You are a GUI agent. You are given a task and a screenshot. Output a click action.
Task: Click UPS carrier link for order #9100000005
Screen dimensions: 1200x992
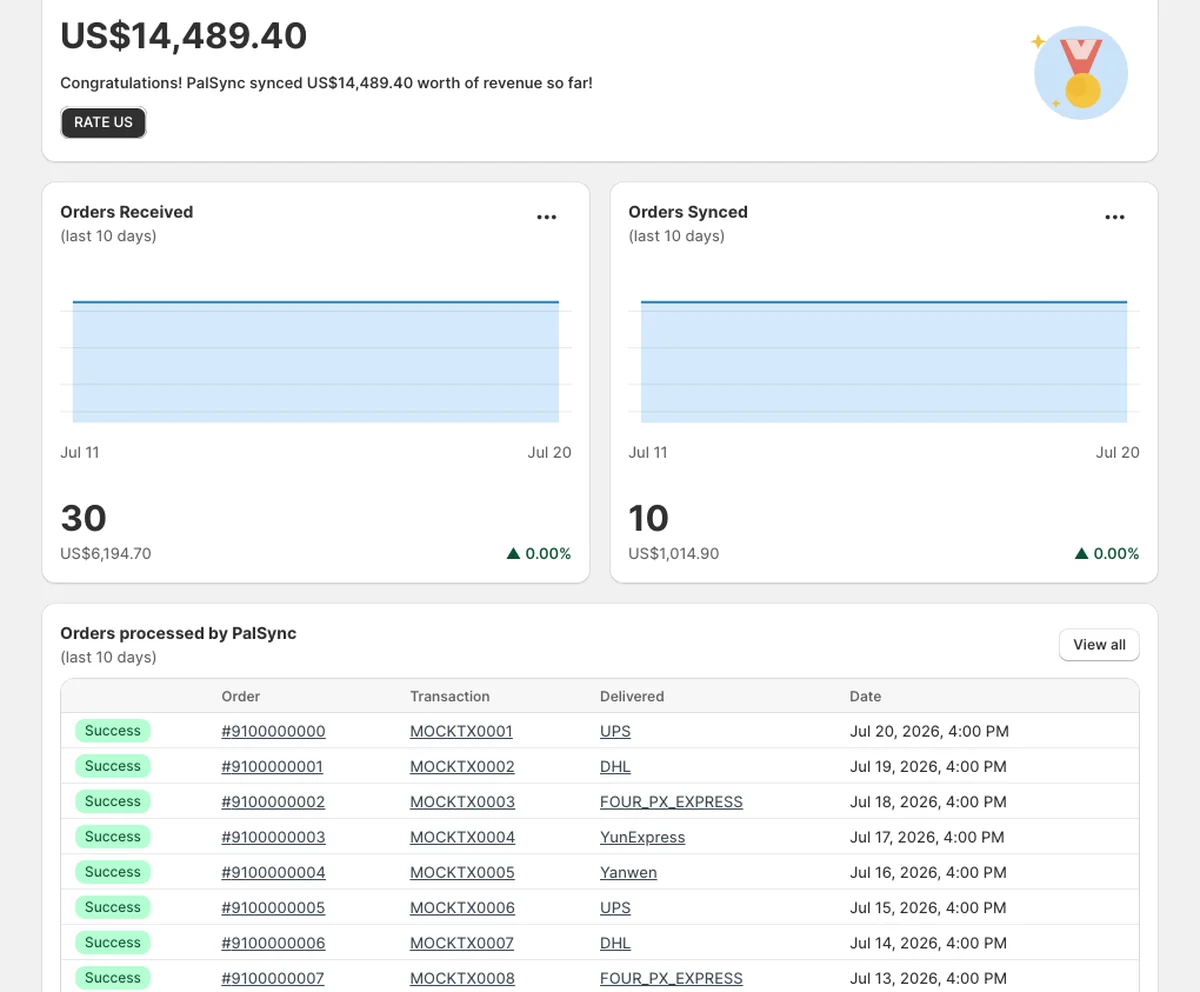pyautogui.click(x=615, y=908)
